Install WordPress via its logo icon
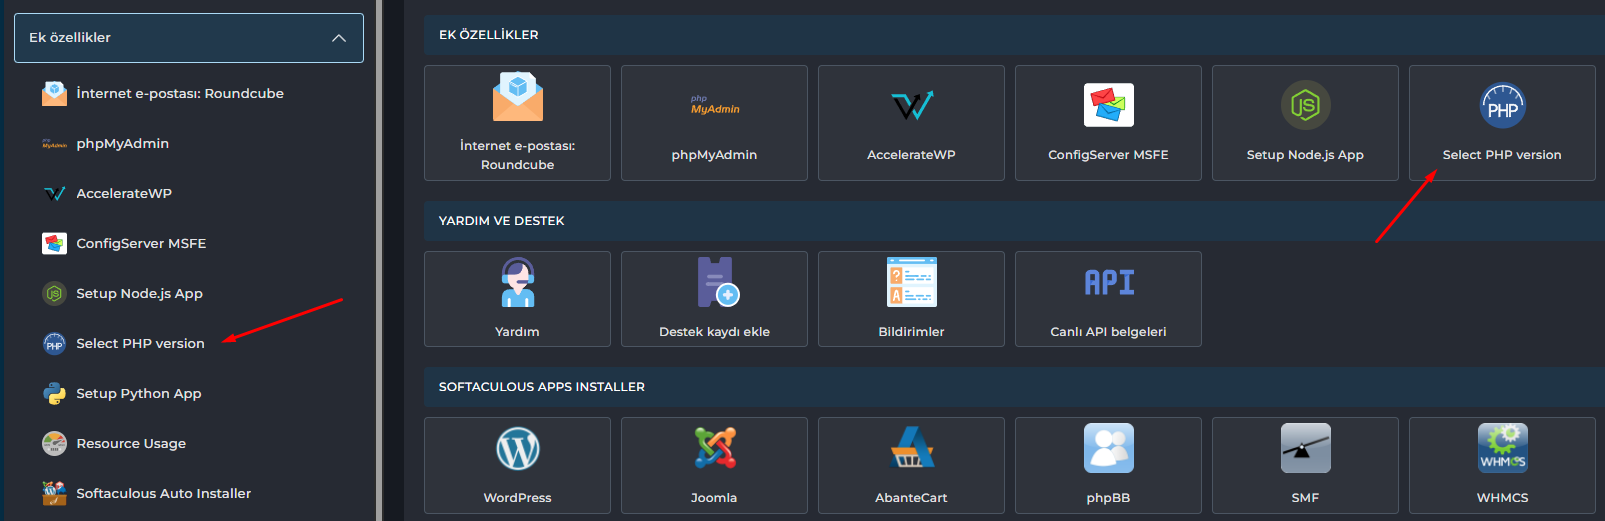 click(517, 449)
